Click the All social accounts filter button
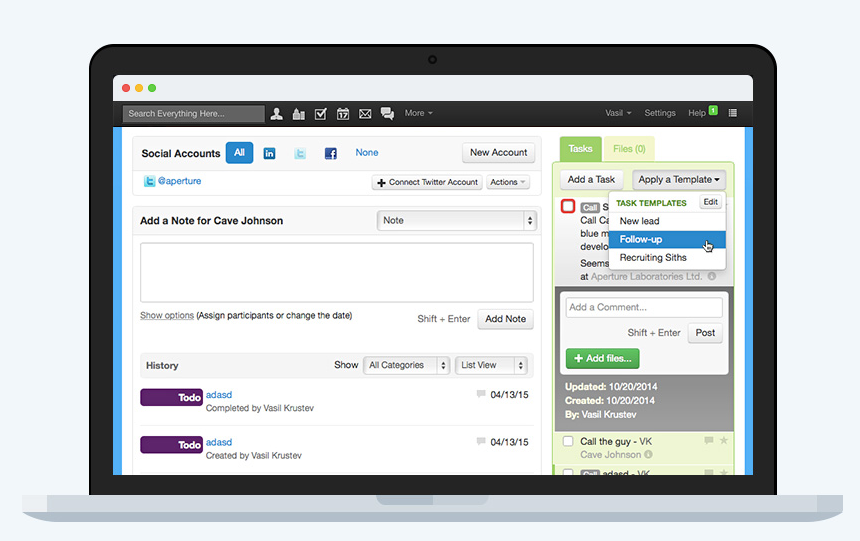Screen dimensions: 860x541 coord(240,153)
